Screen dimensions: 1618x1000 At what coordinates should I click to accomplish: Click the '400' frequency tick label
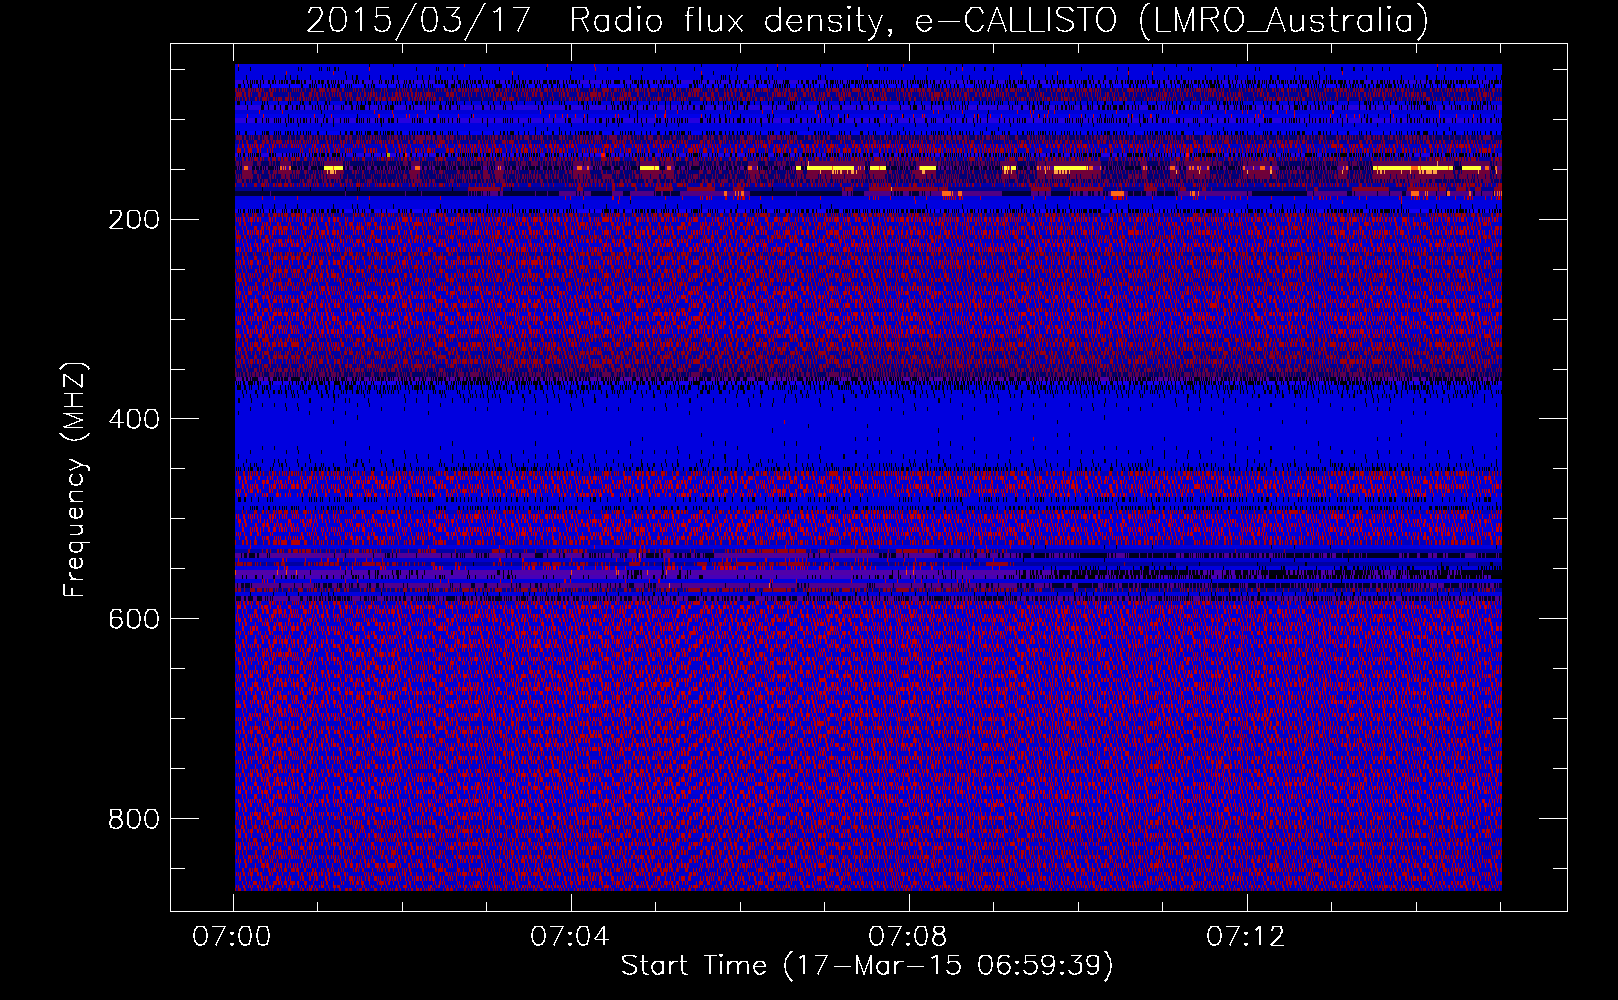[132, 419]
